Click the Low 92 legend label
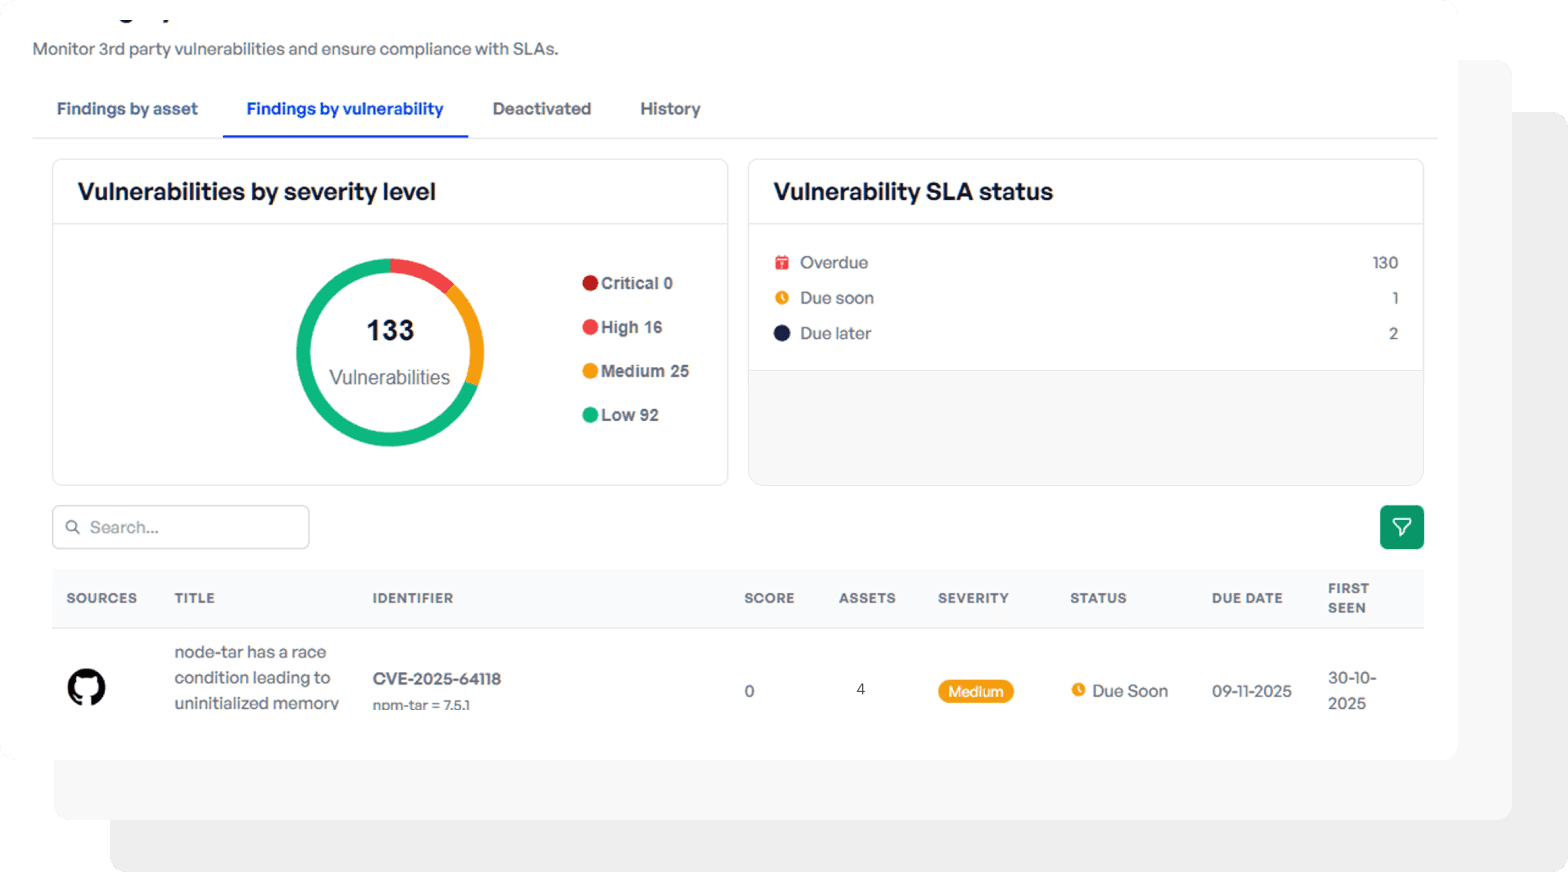The width and height of the screenshot is (1568, 872). click(x=630, y=415)
